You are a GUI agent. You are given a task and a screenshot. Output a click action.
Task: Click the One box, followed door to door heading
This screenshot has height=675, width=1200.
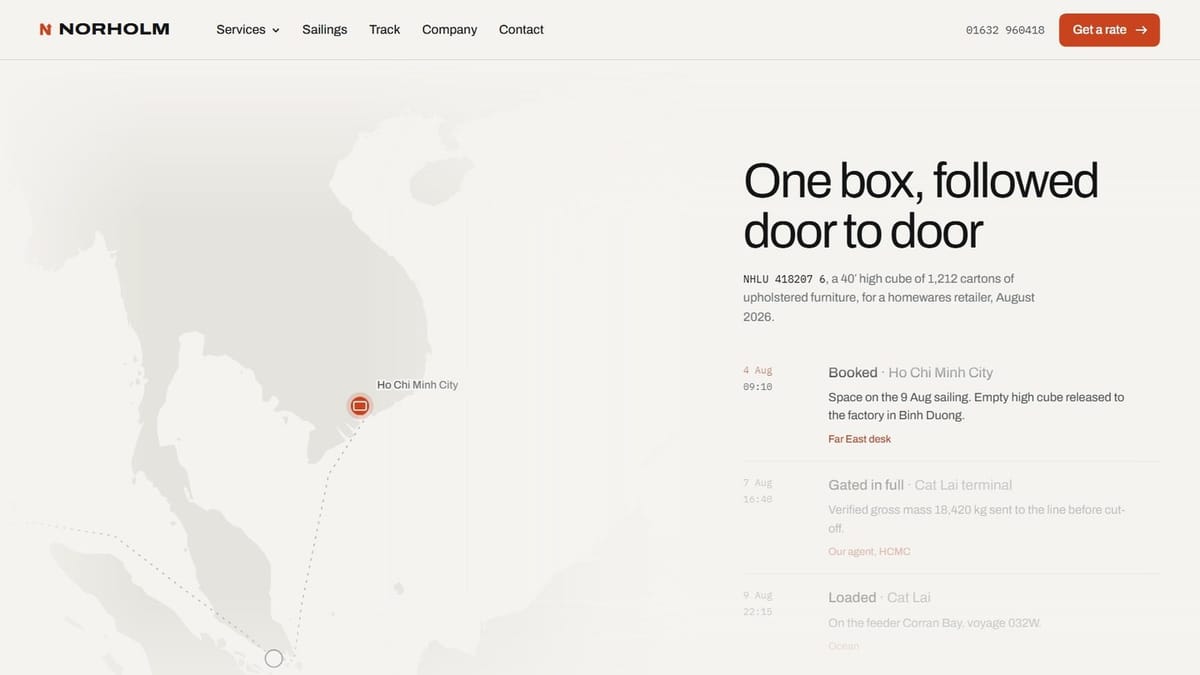tap(920, 205)
